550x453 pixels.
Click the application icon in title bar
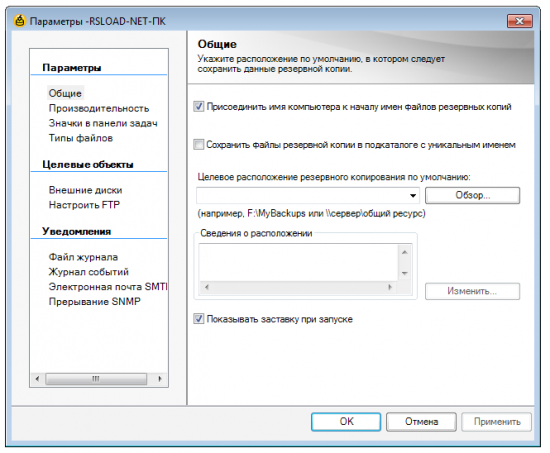click(20, 21)
